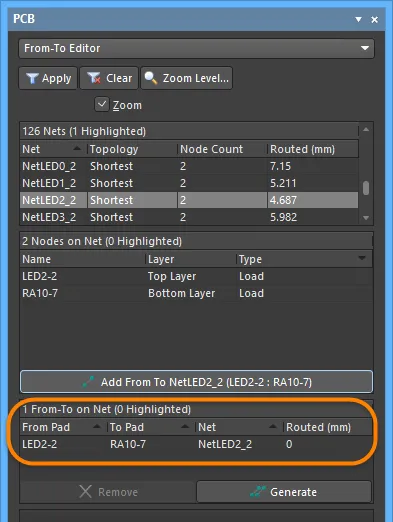This screenshot has height=522, width=393.
Task: Toggle the Zoom checkbox
Action: [x=102, y=104]
